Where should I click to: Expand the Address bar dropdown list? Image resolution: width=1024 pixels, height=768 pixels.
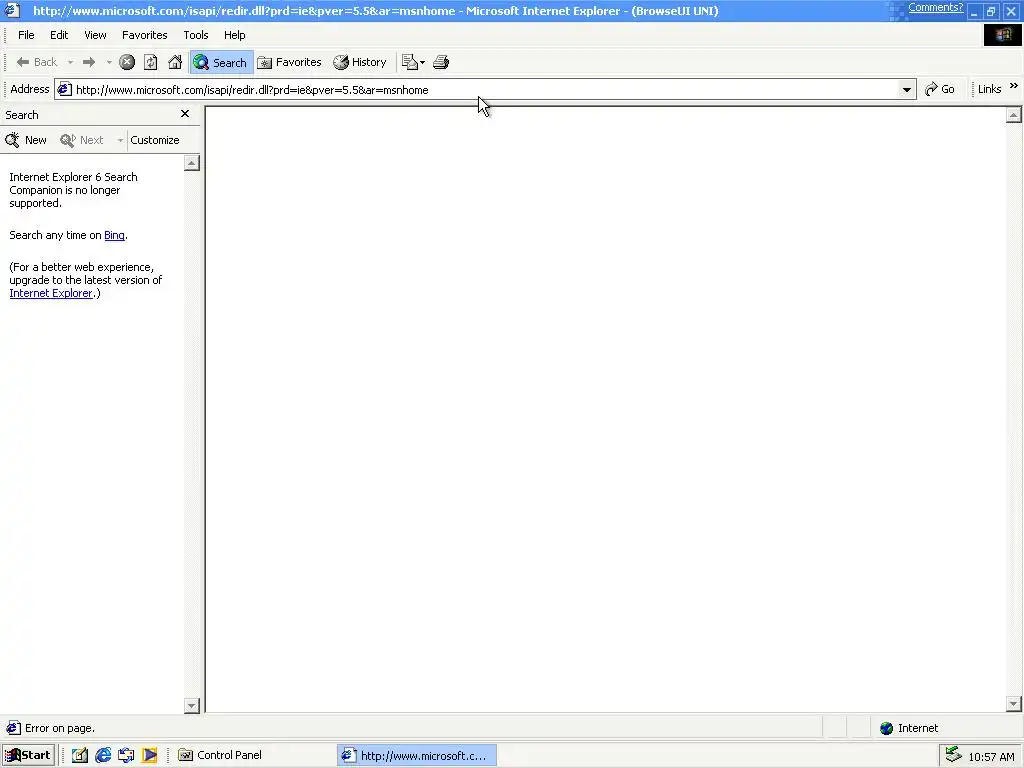pyautogui.click(x=906, y=90)
